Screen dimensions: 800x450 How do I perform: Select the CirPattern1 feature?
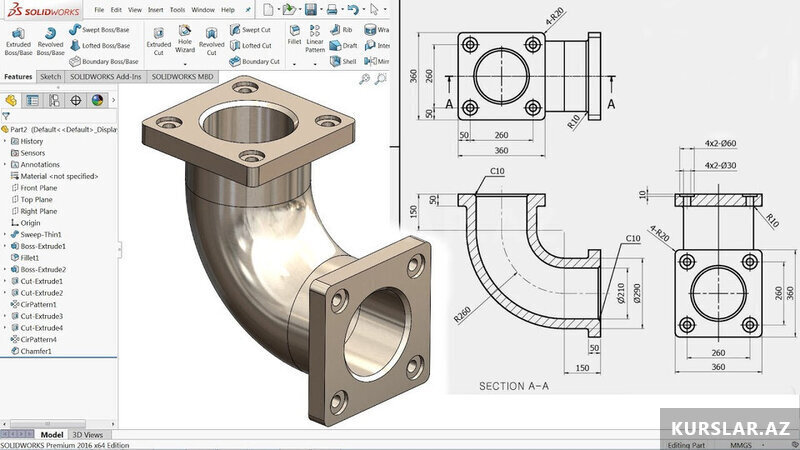[34, 305]
